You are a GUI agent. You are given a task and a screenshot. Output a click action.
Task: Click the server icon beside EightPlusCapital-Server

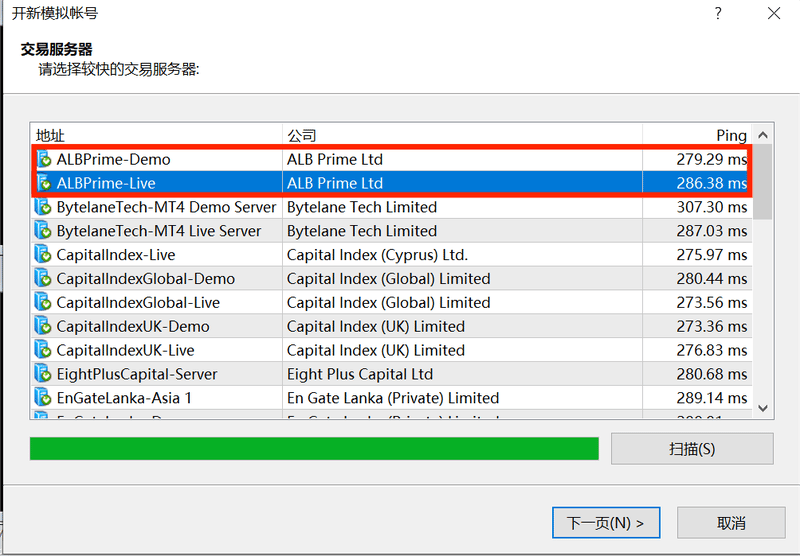click(43, 374)
